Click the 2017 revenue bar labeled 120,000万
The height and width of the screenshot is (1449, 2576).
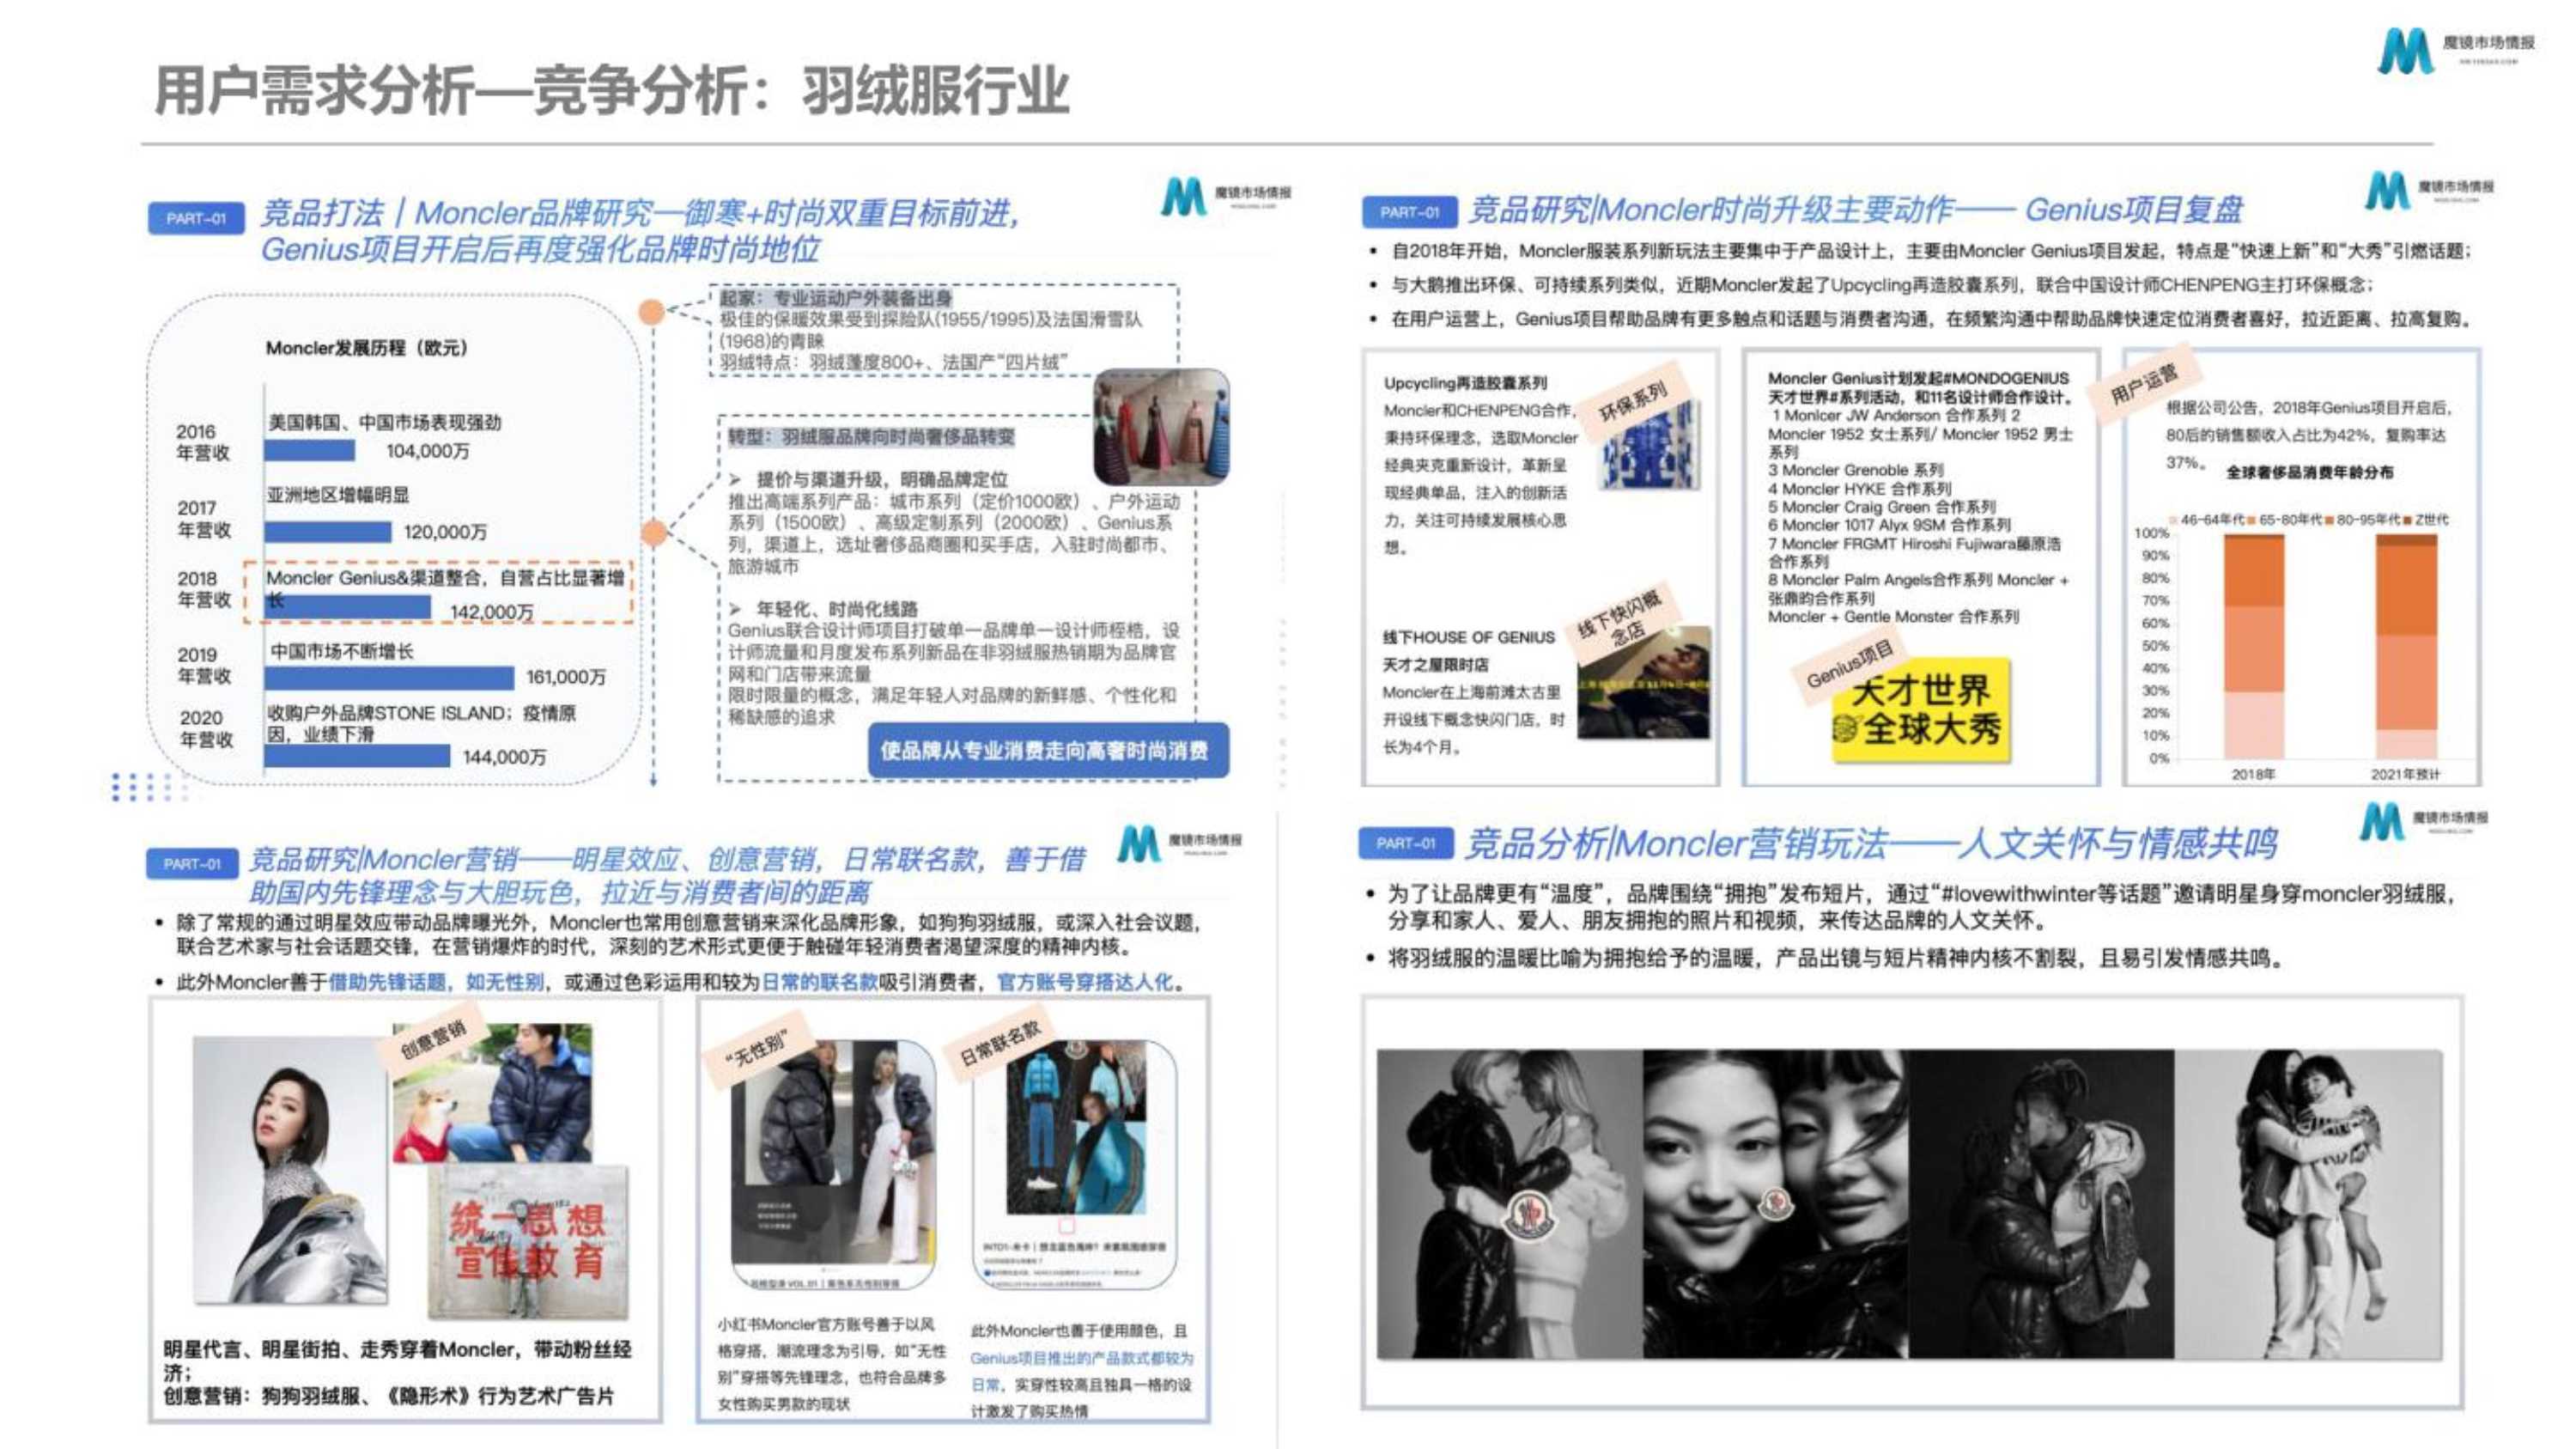tap(327, 532)
